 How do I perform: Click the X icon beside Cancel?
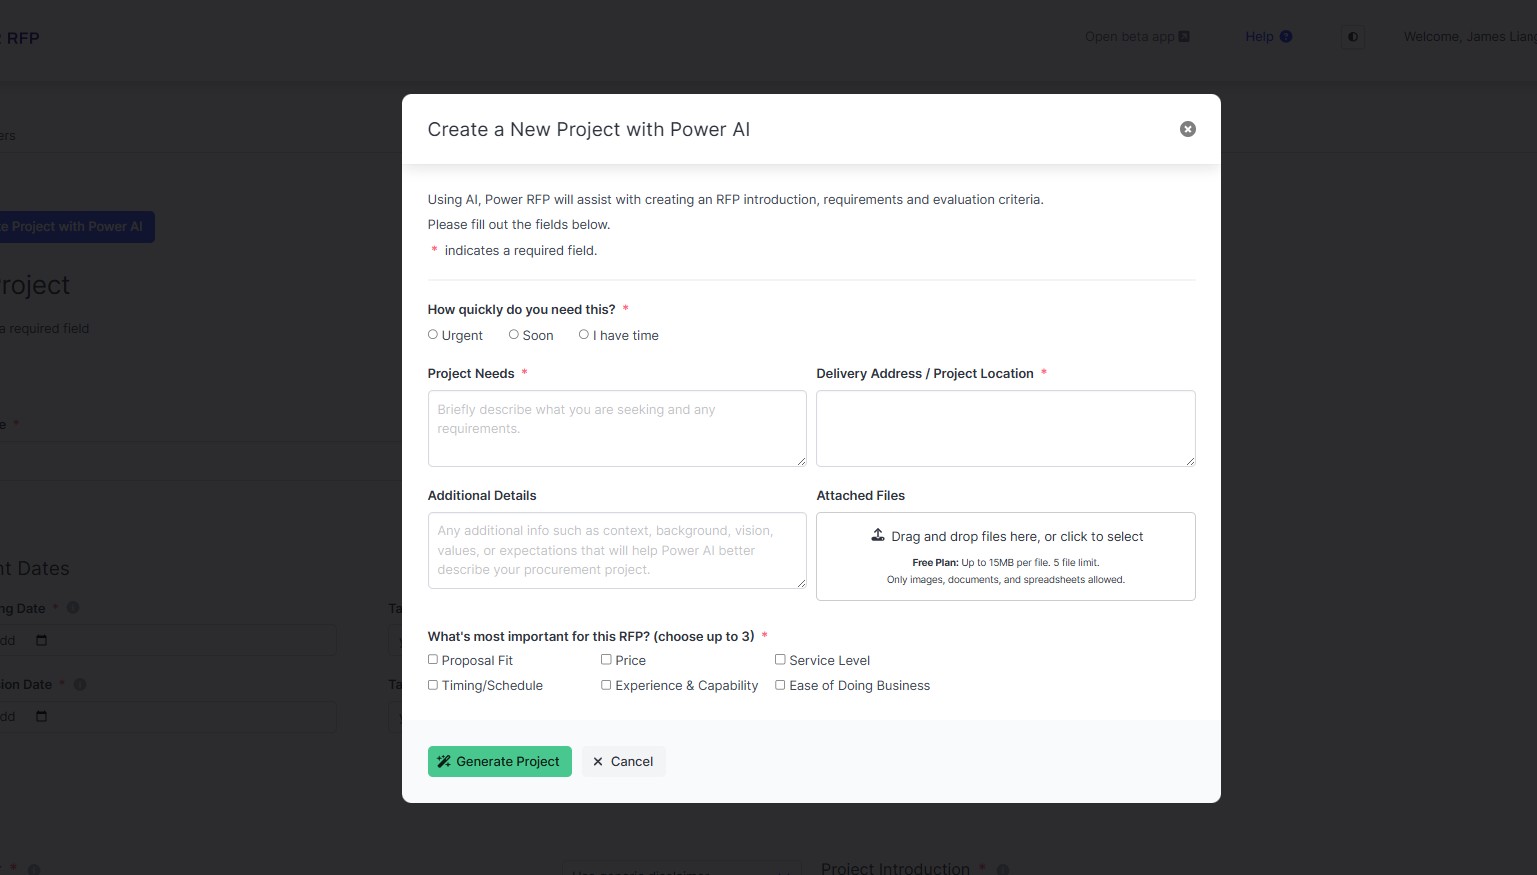(x=598, y=762)
